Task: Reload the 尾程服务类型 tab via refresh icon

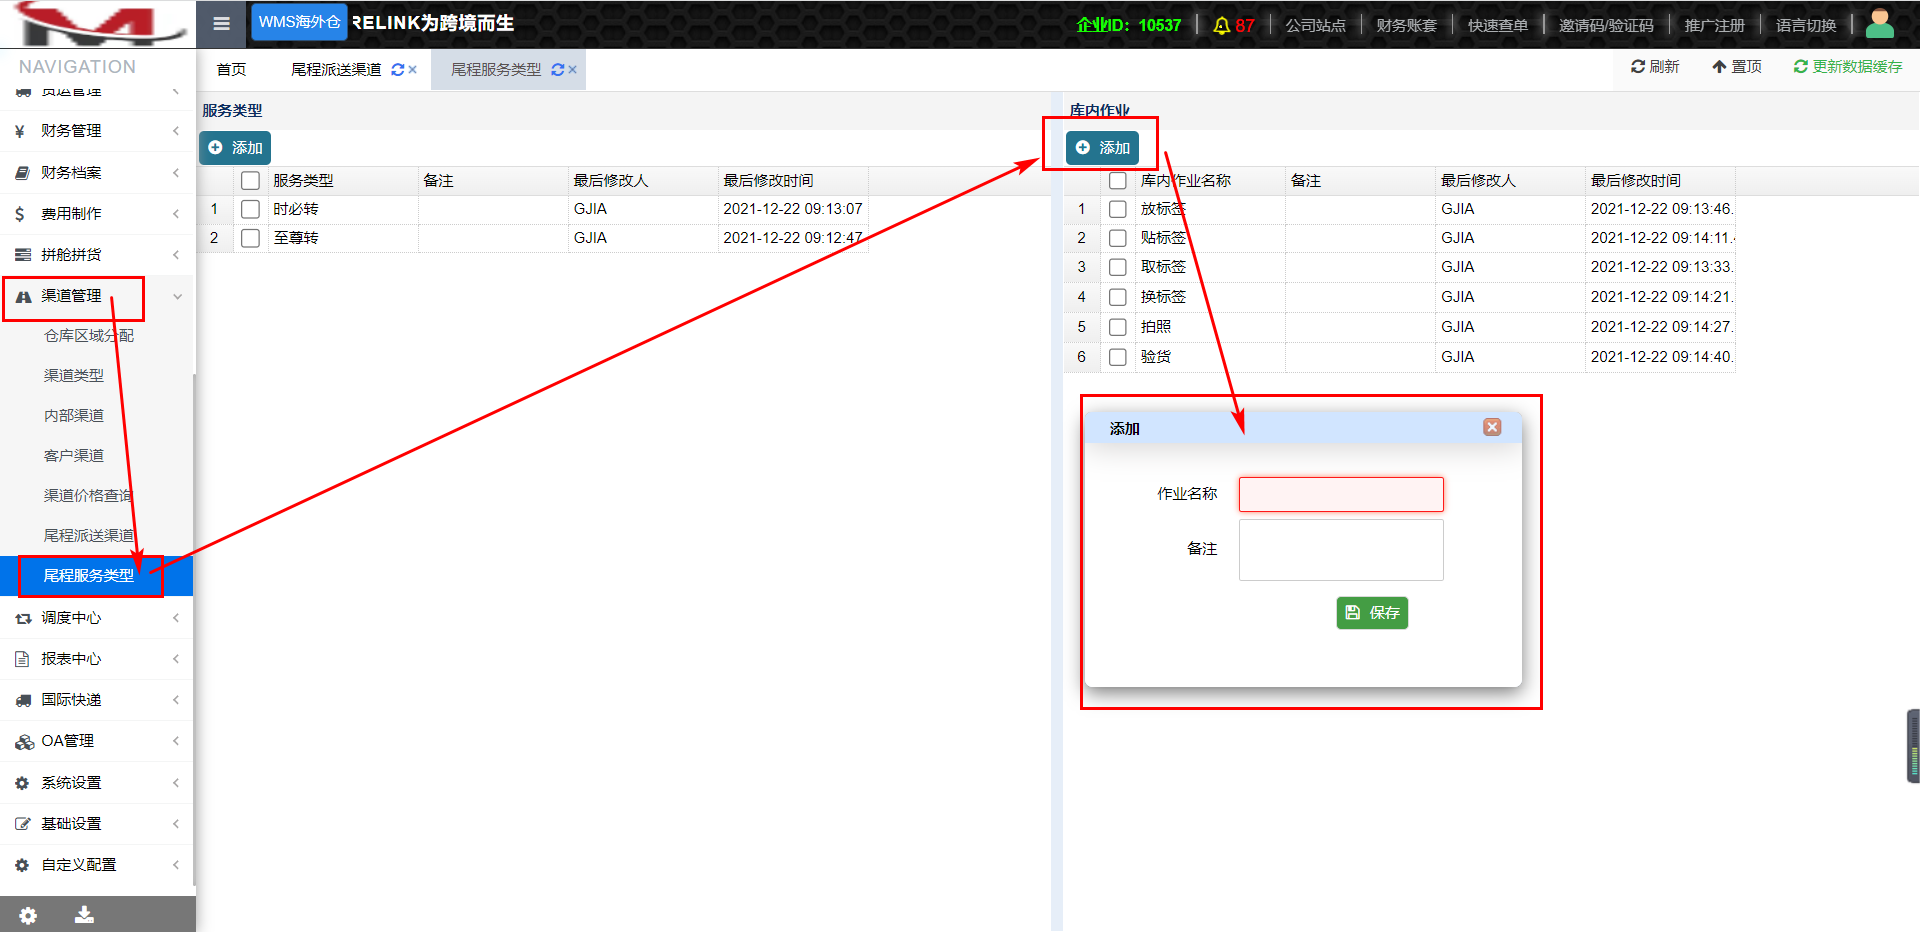Action: 558,70
